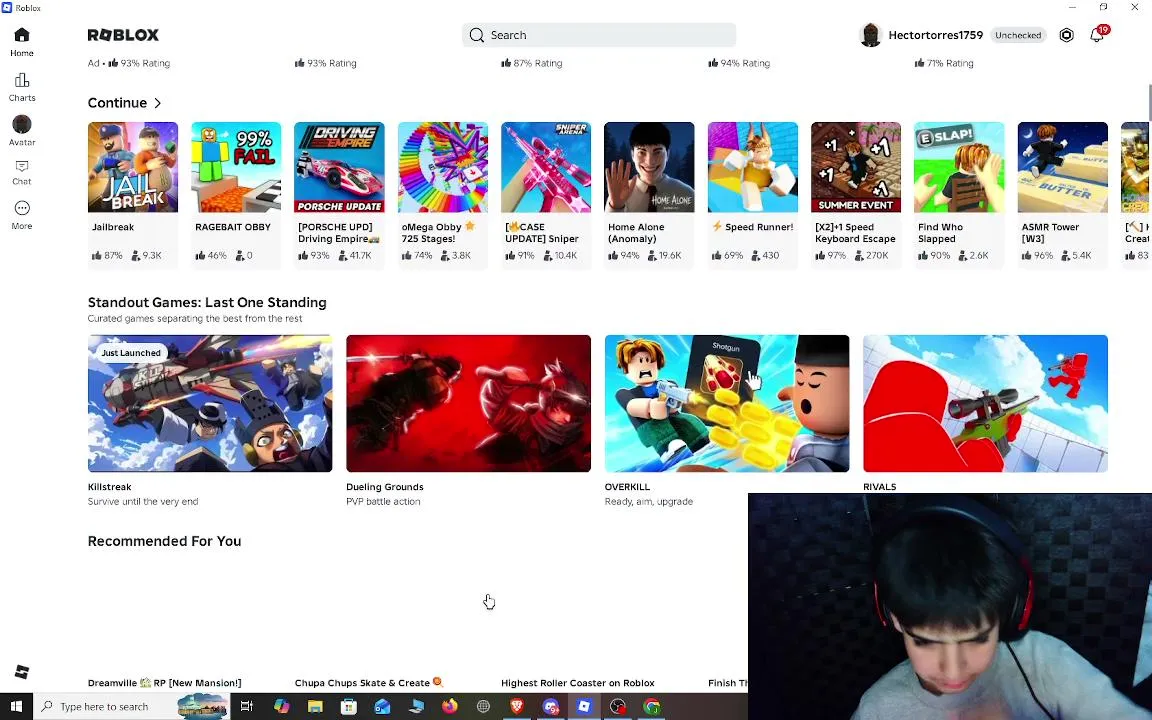The height and width of the screenshot is (720, 1152).
Task: Open the Home Alone (Anomaly) thumbnail
Action: [x=649, y=167]
